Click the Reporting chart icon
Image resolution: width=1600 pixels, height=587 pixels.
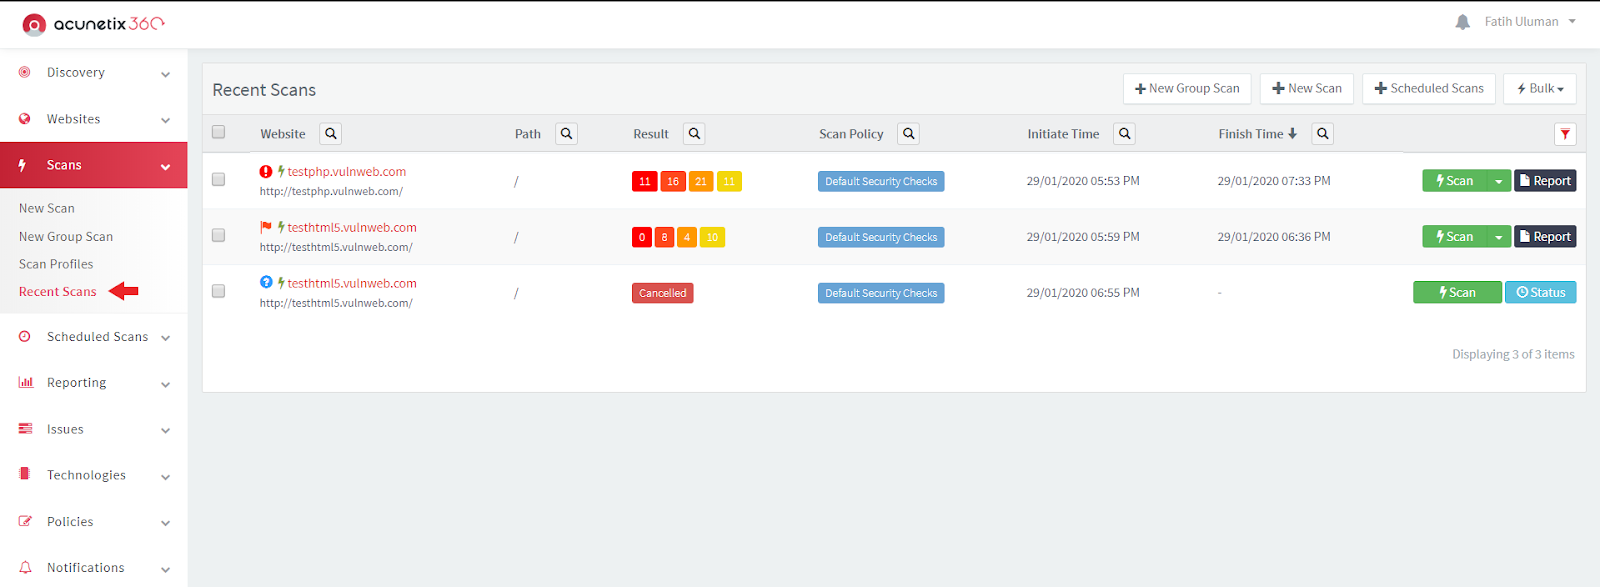[26, 382]
